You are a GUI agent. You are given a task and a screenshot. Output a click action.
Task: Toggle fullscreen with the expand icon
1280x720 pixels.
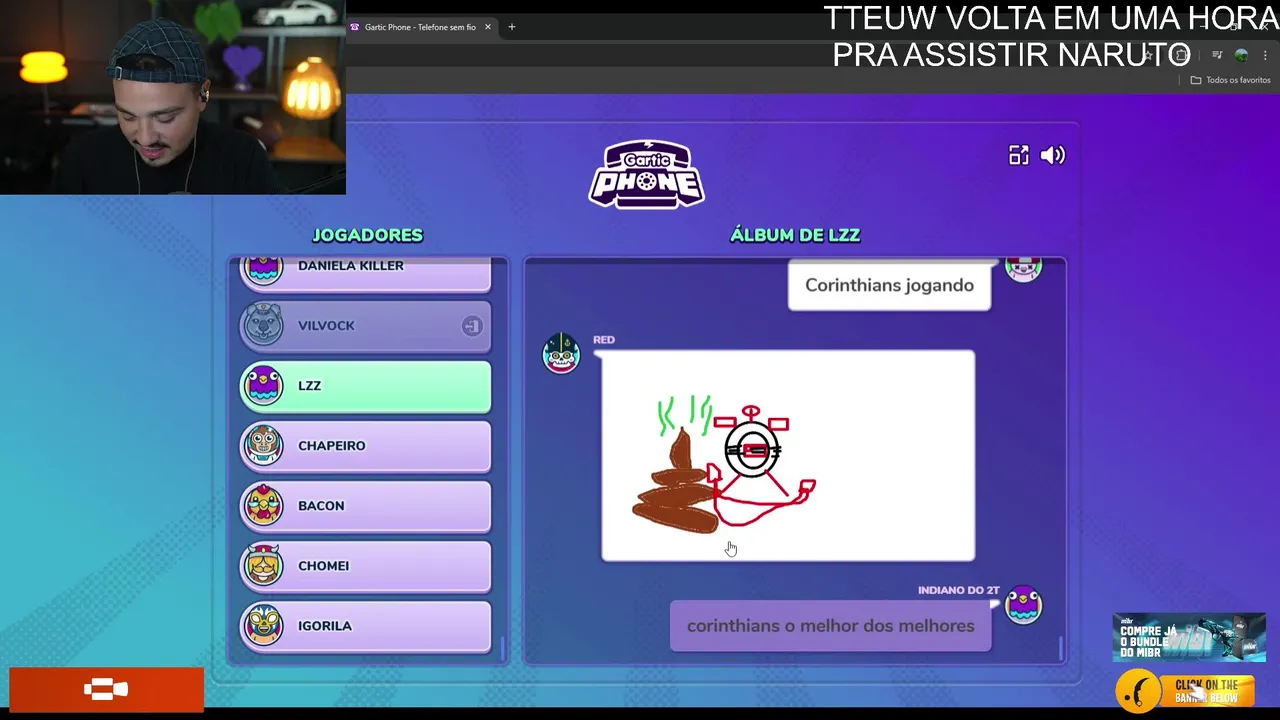pyautogui.click(x=1018, y=155)
